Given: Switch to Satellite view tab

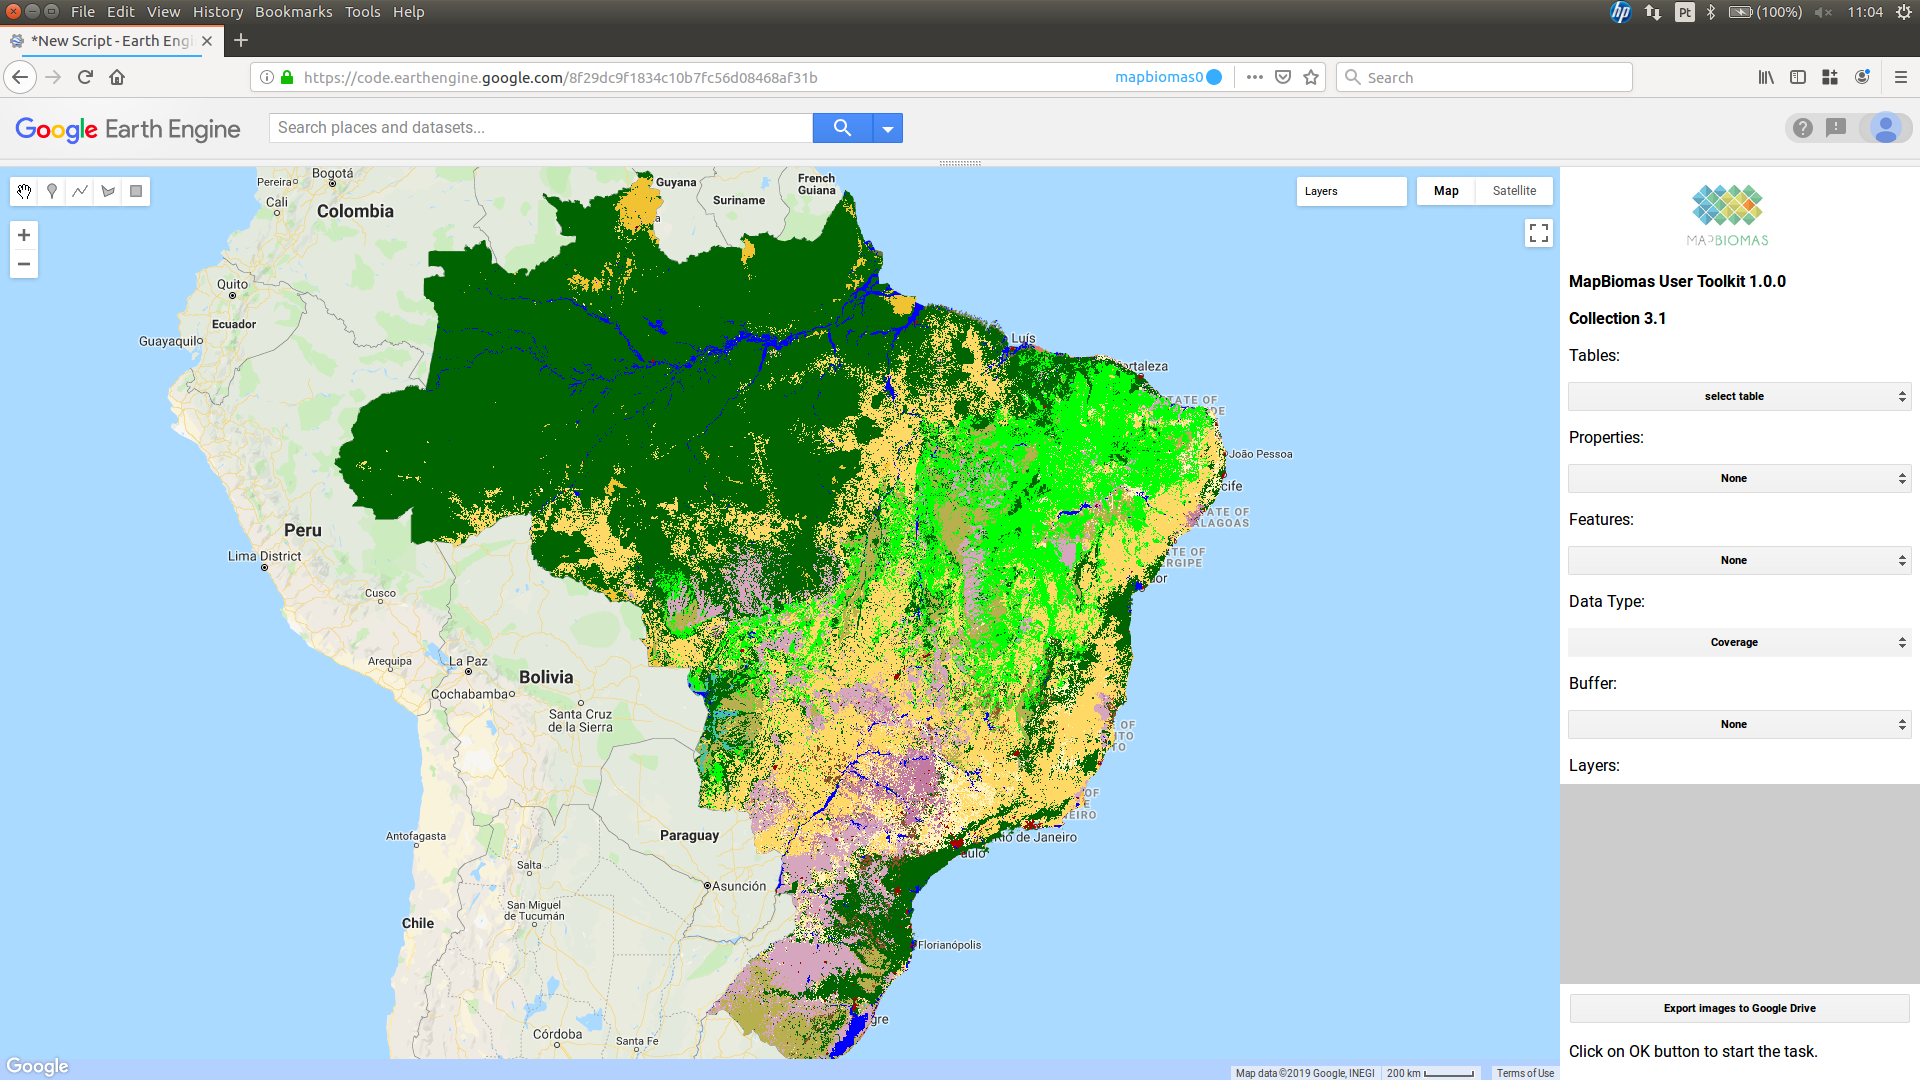Looking at the screenshot, I should pos(1514,191).
